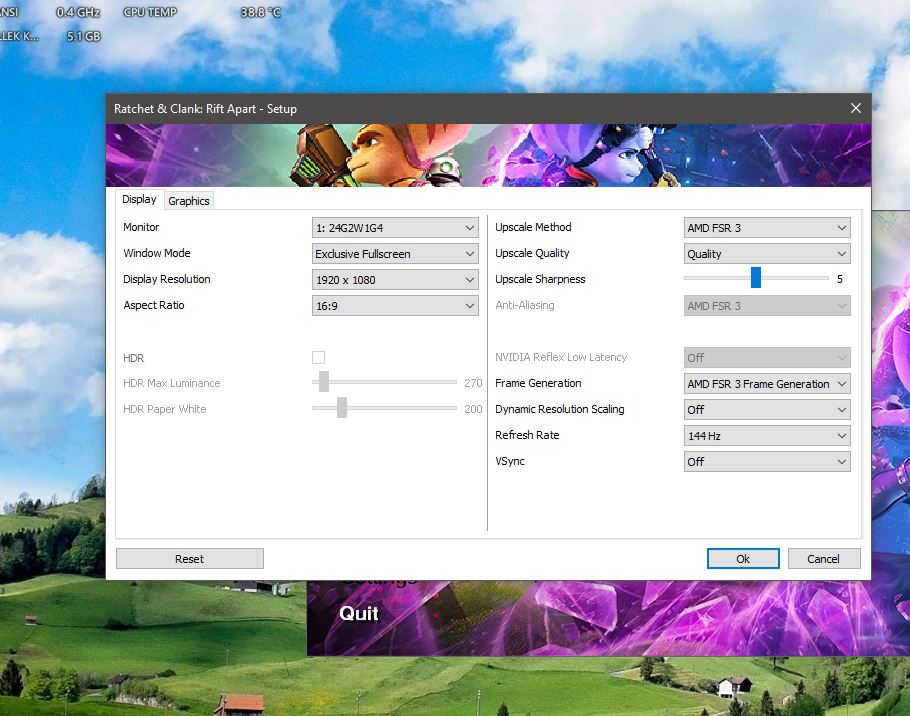Click the 5.1 GB overlay reading
Image resolution: width=910 pixels, height=716 pixels.
pyautogui.click(x=83, y=36)
